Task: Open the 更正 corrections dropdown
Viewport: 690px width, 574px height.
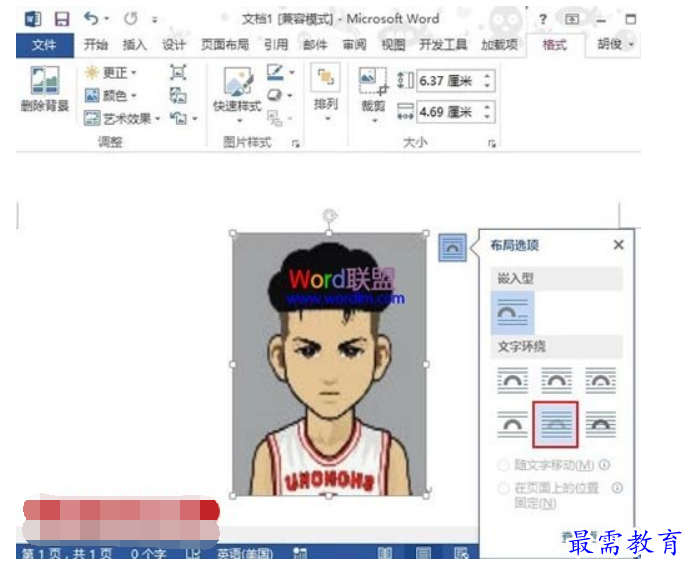Action: (x=110, y=72)
